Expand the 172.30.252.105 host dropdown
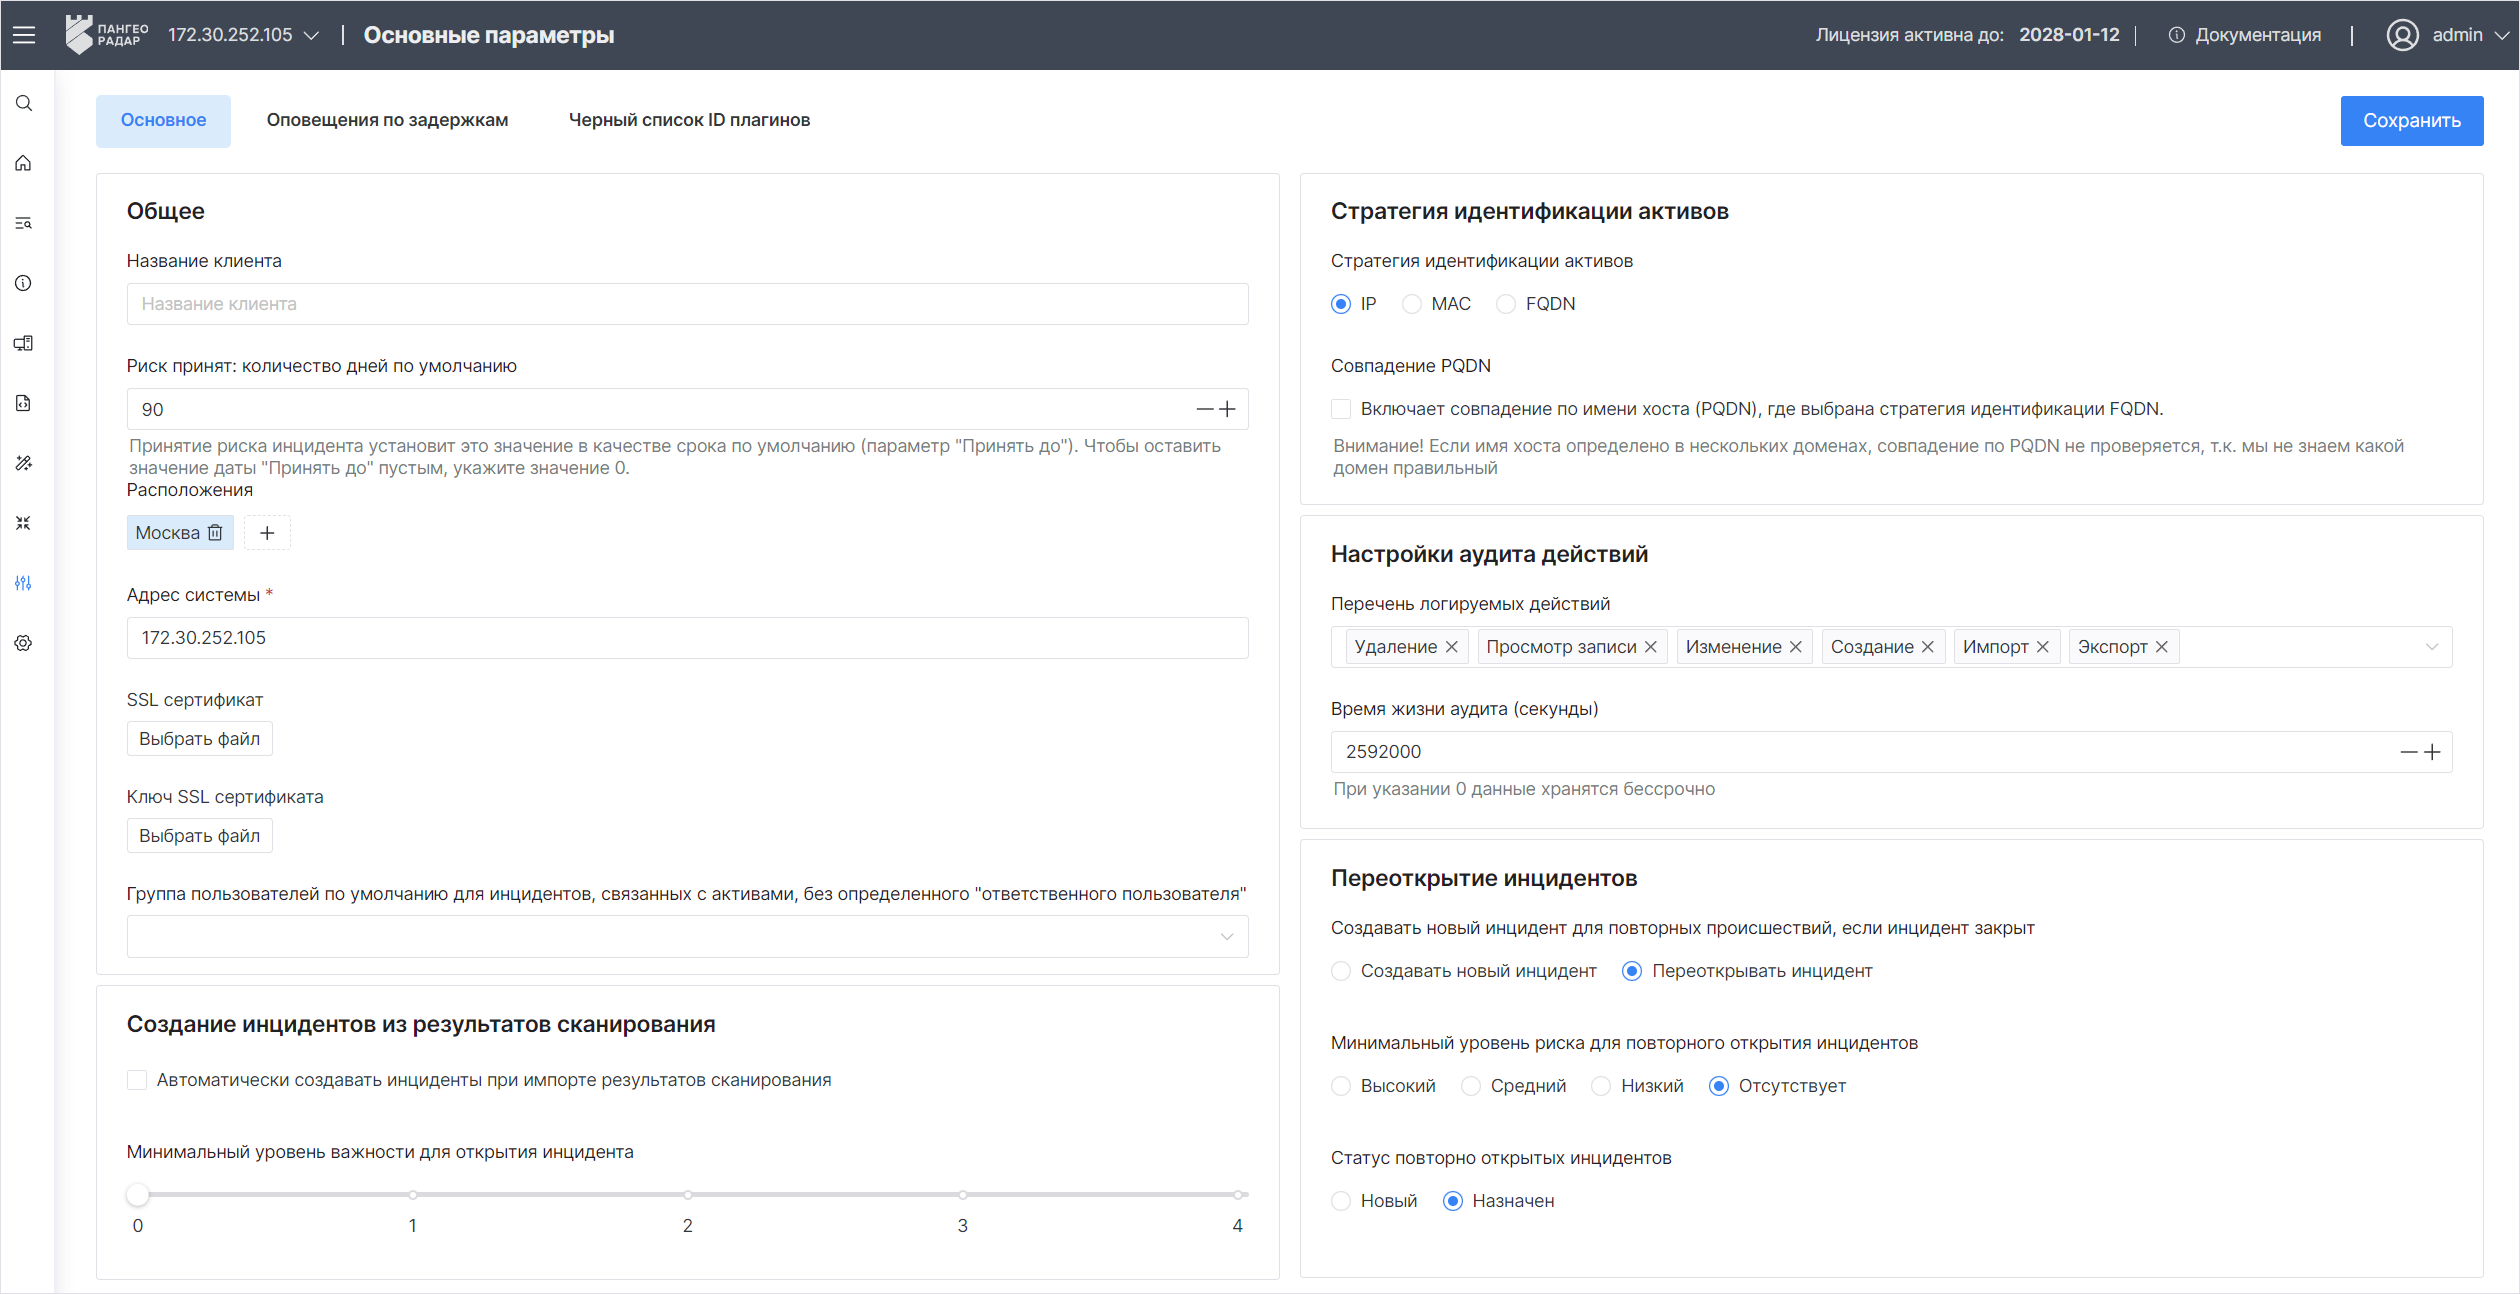Viewport: 2520px width, 1294px height. 312,35
